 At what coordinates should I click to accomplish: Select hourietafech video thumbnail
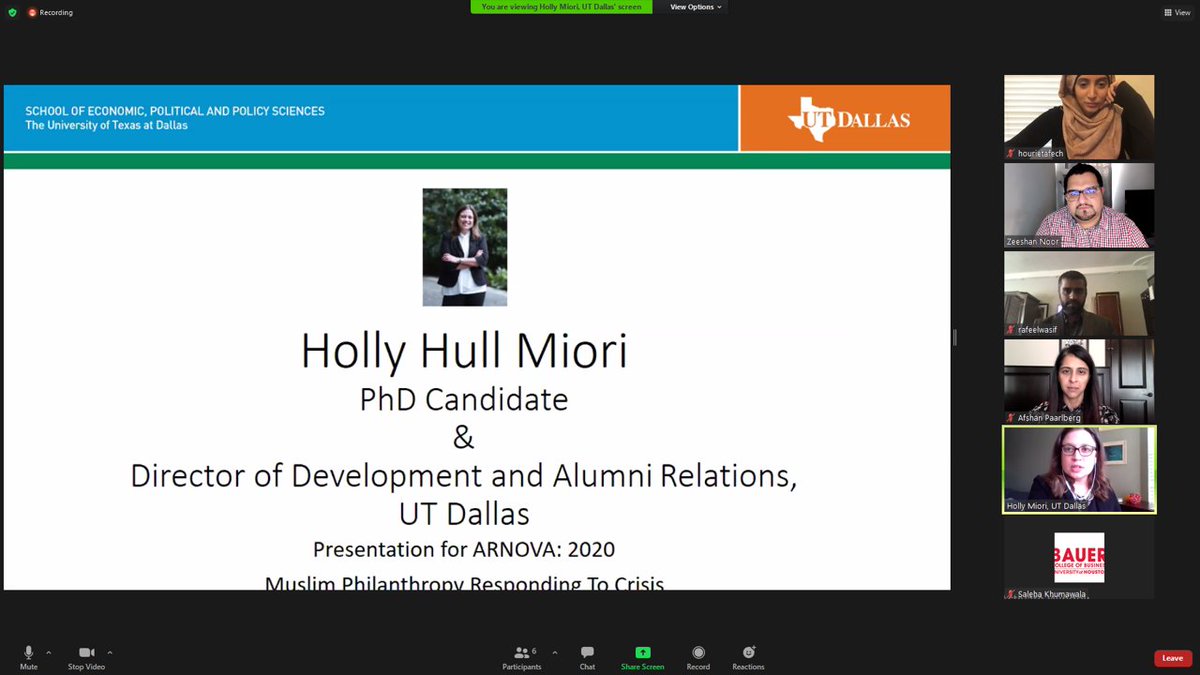point(1079,117)
